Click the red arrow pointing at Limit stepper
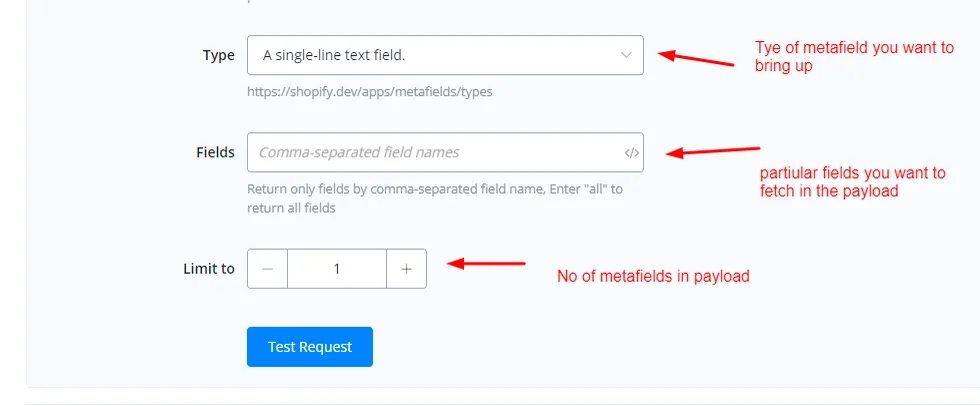980x406 pixels. click(486, 264)
